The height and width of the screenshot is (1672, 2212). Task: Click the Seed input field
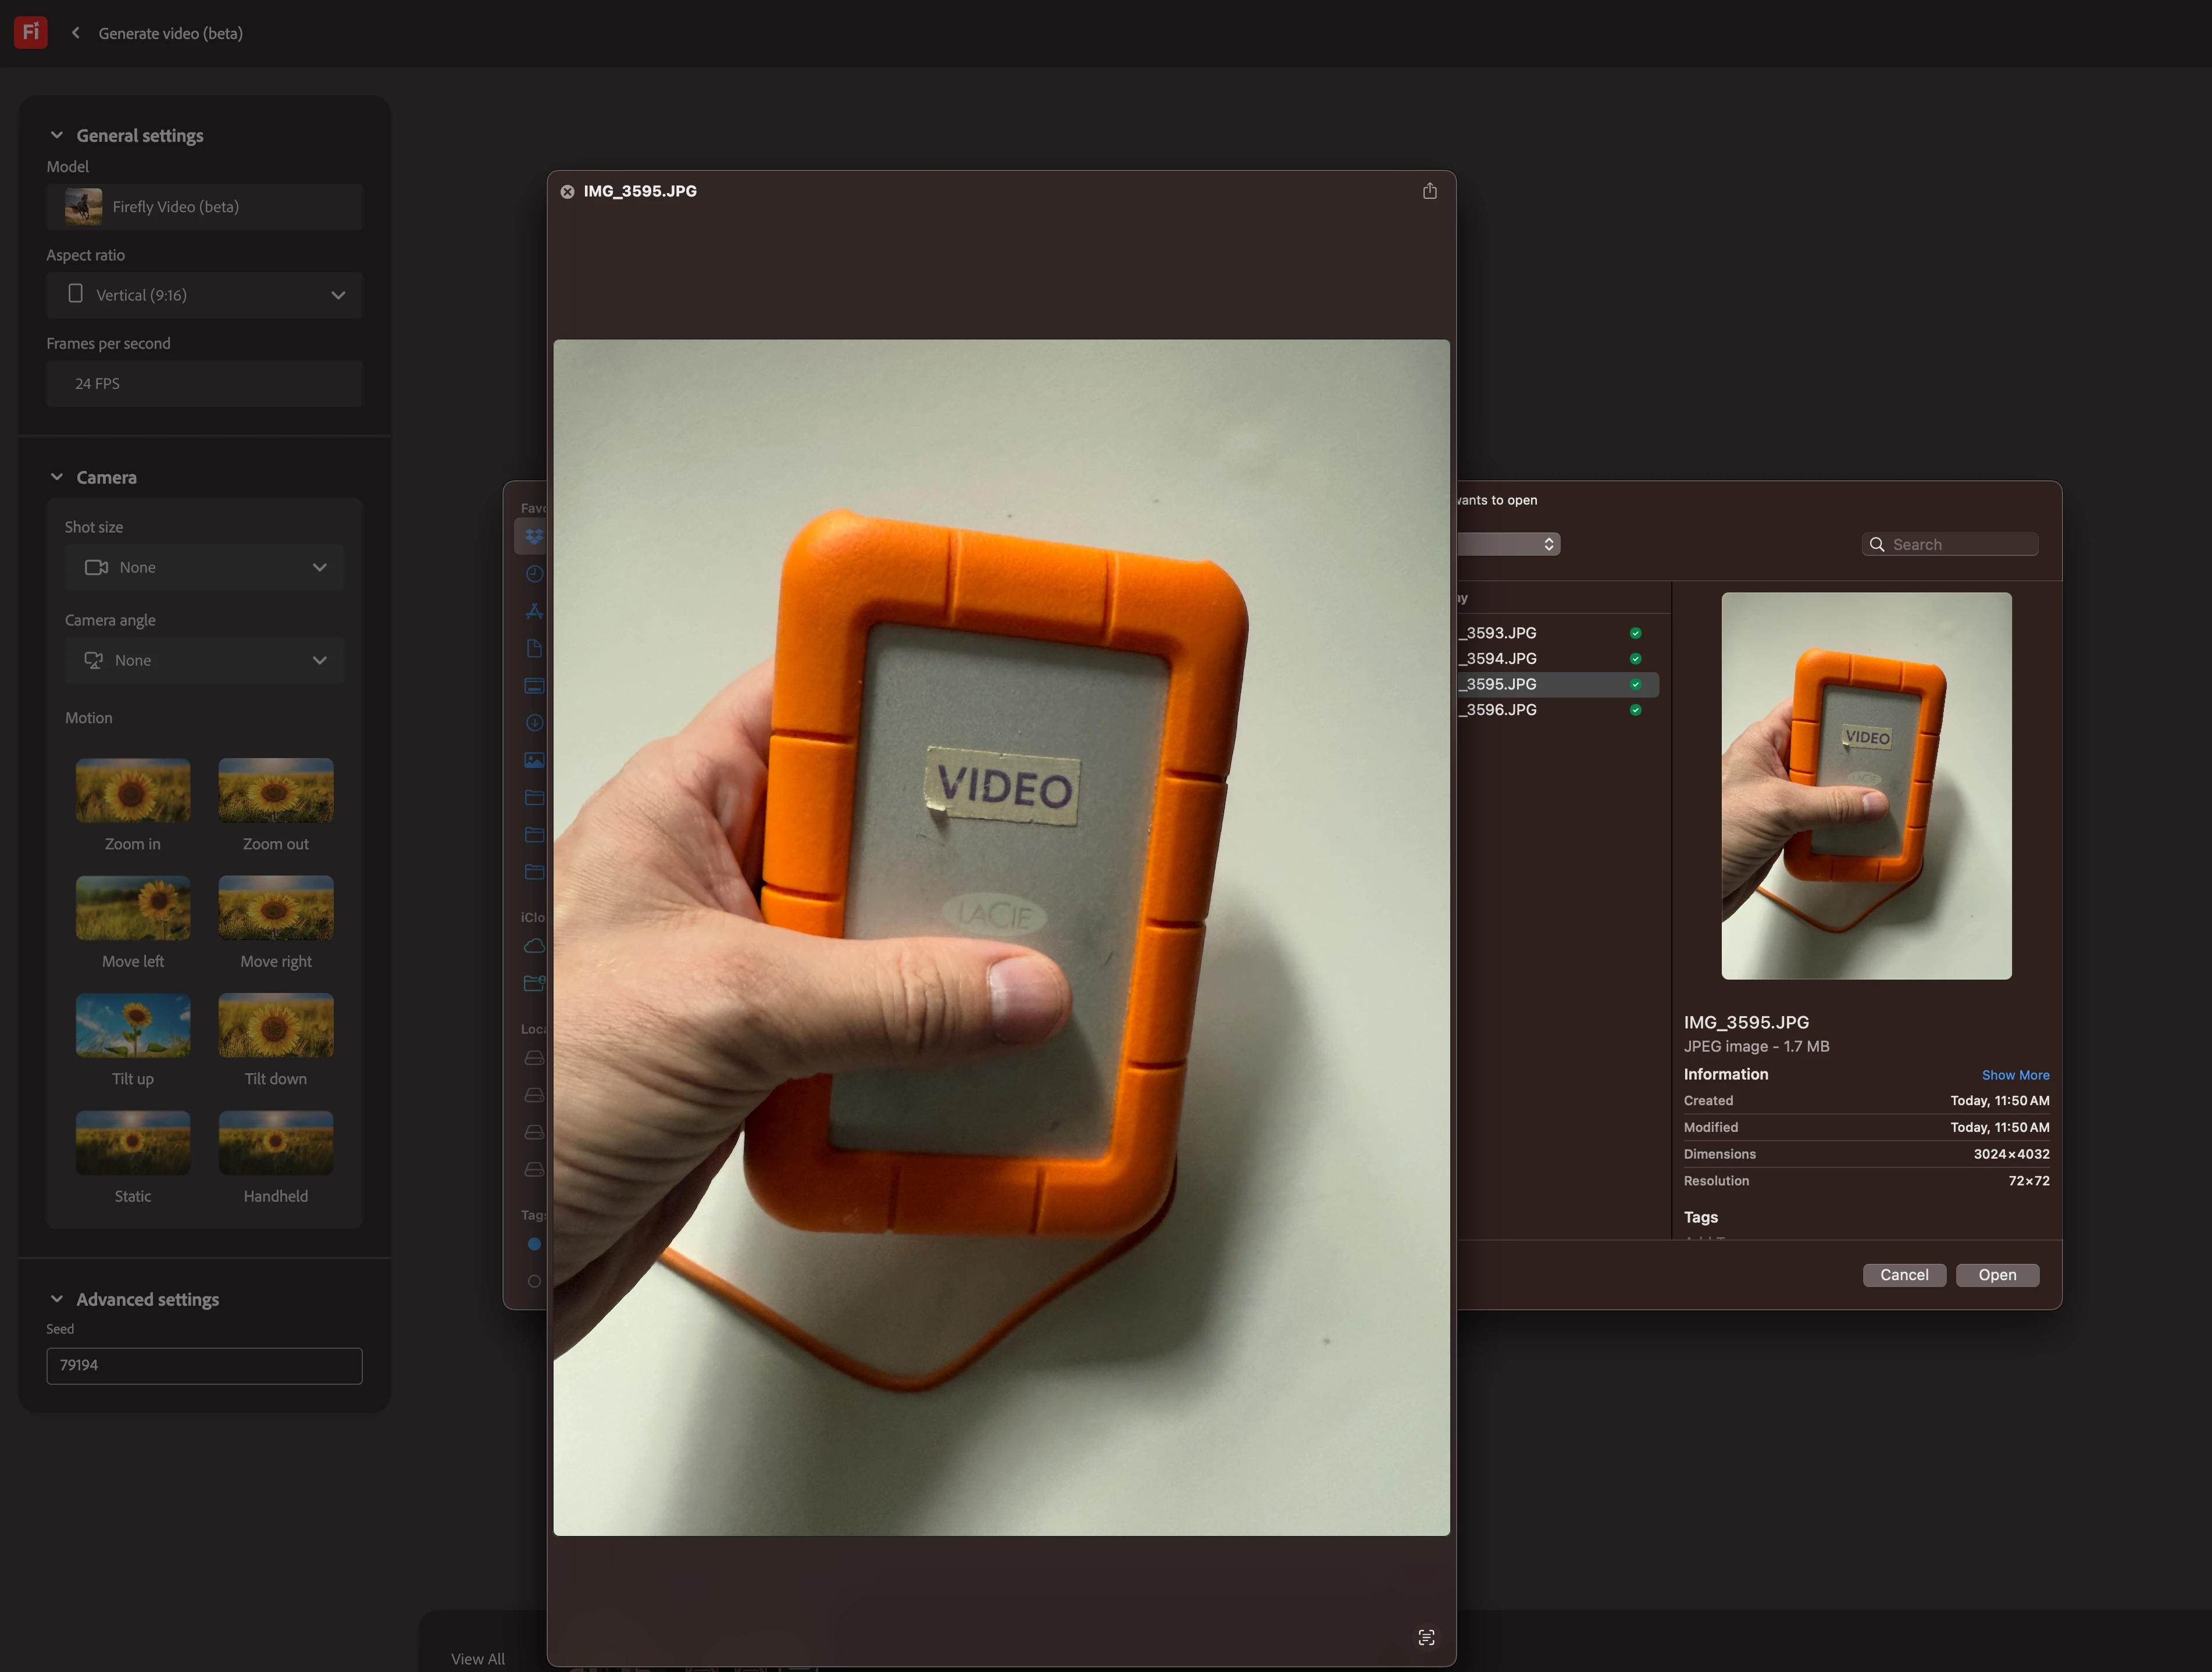204,1365
